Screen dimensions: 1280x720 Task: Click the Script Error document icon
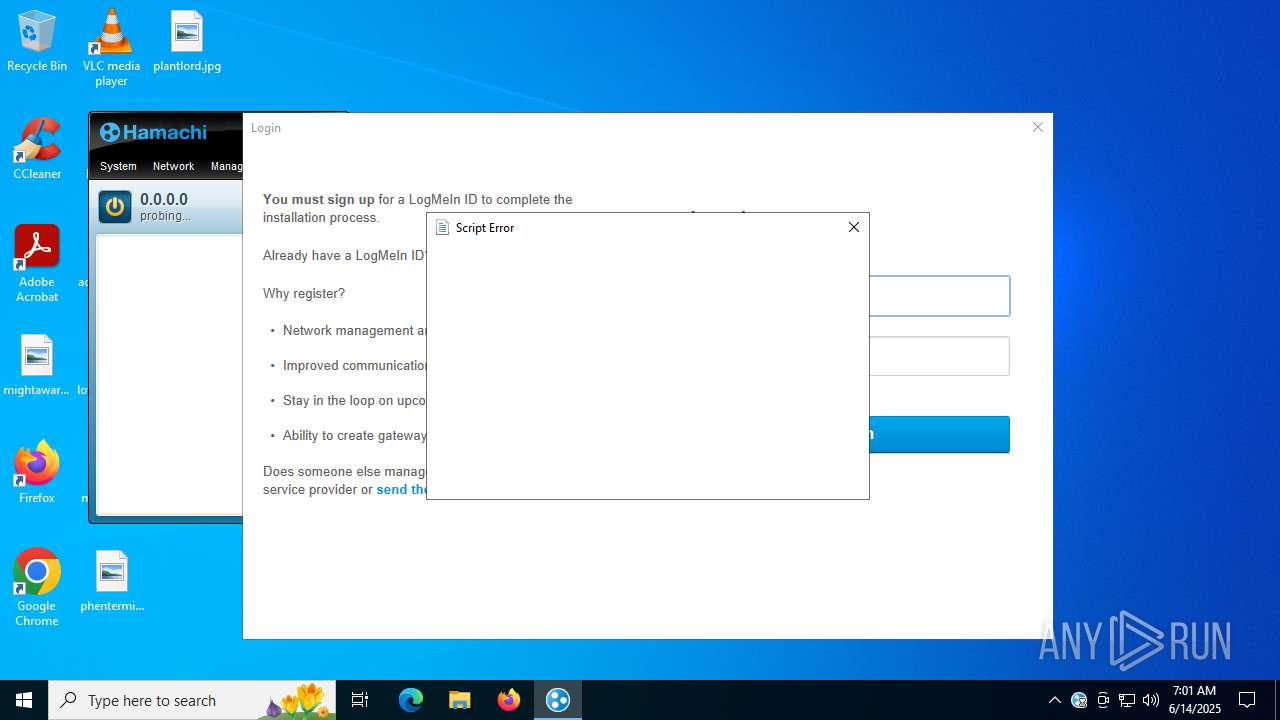pos(443,227)
